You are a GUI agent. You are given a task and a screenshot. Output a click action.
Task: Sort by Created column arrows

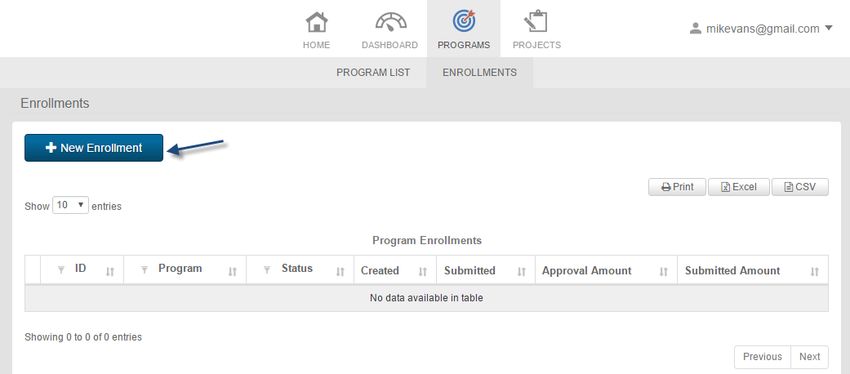click(x=423, y=272)
